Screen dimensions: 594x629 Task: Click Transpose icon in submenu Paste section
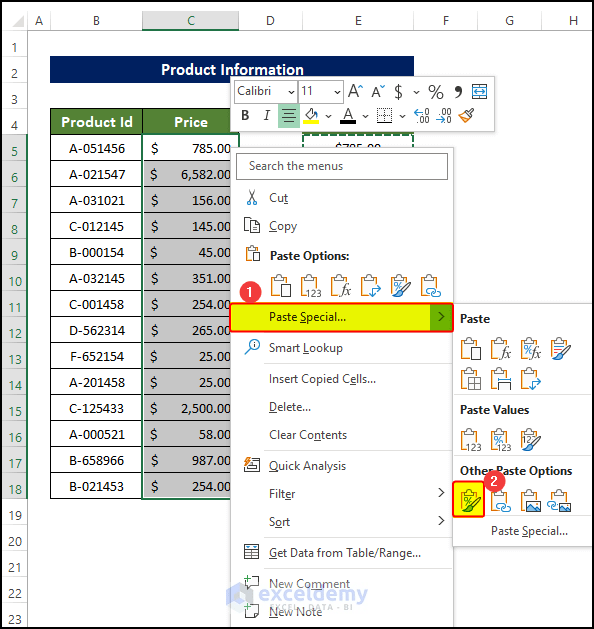pyautogui.click(x=531, y=379)
